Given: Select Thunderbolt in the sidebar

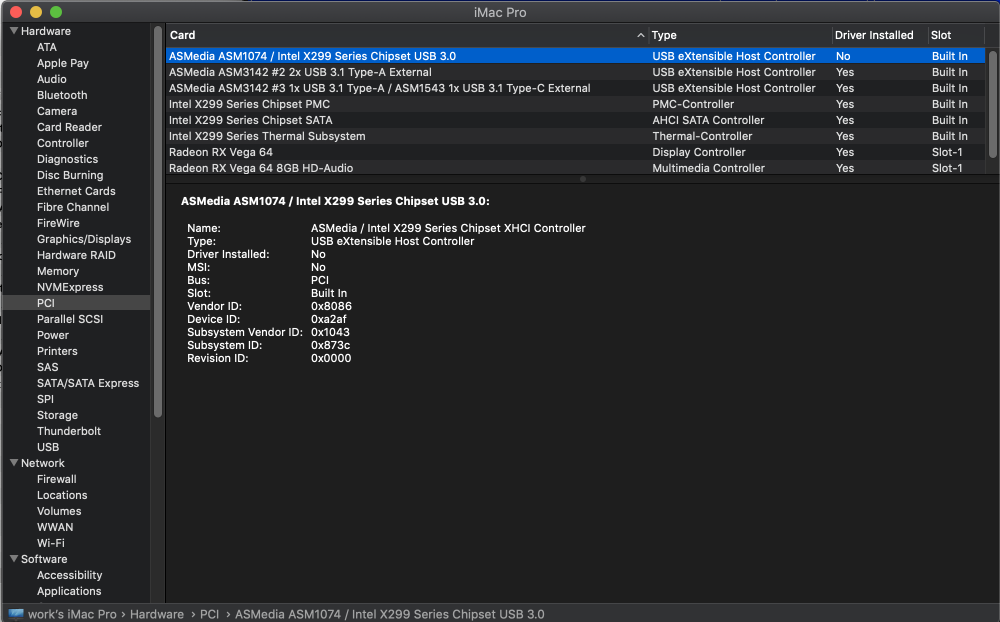Looking at the screenshot, I should coord(68,431).
